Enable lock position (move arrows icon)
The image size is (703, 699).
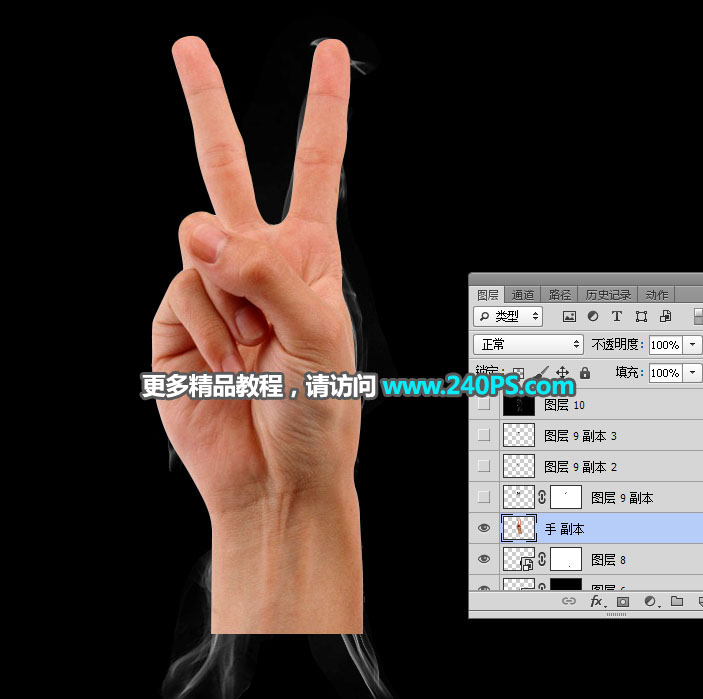point(562,373)
